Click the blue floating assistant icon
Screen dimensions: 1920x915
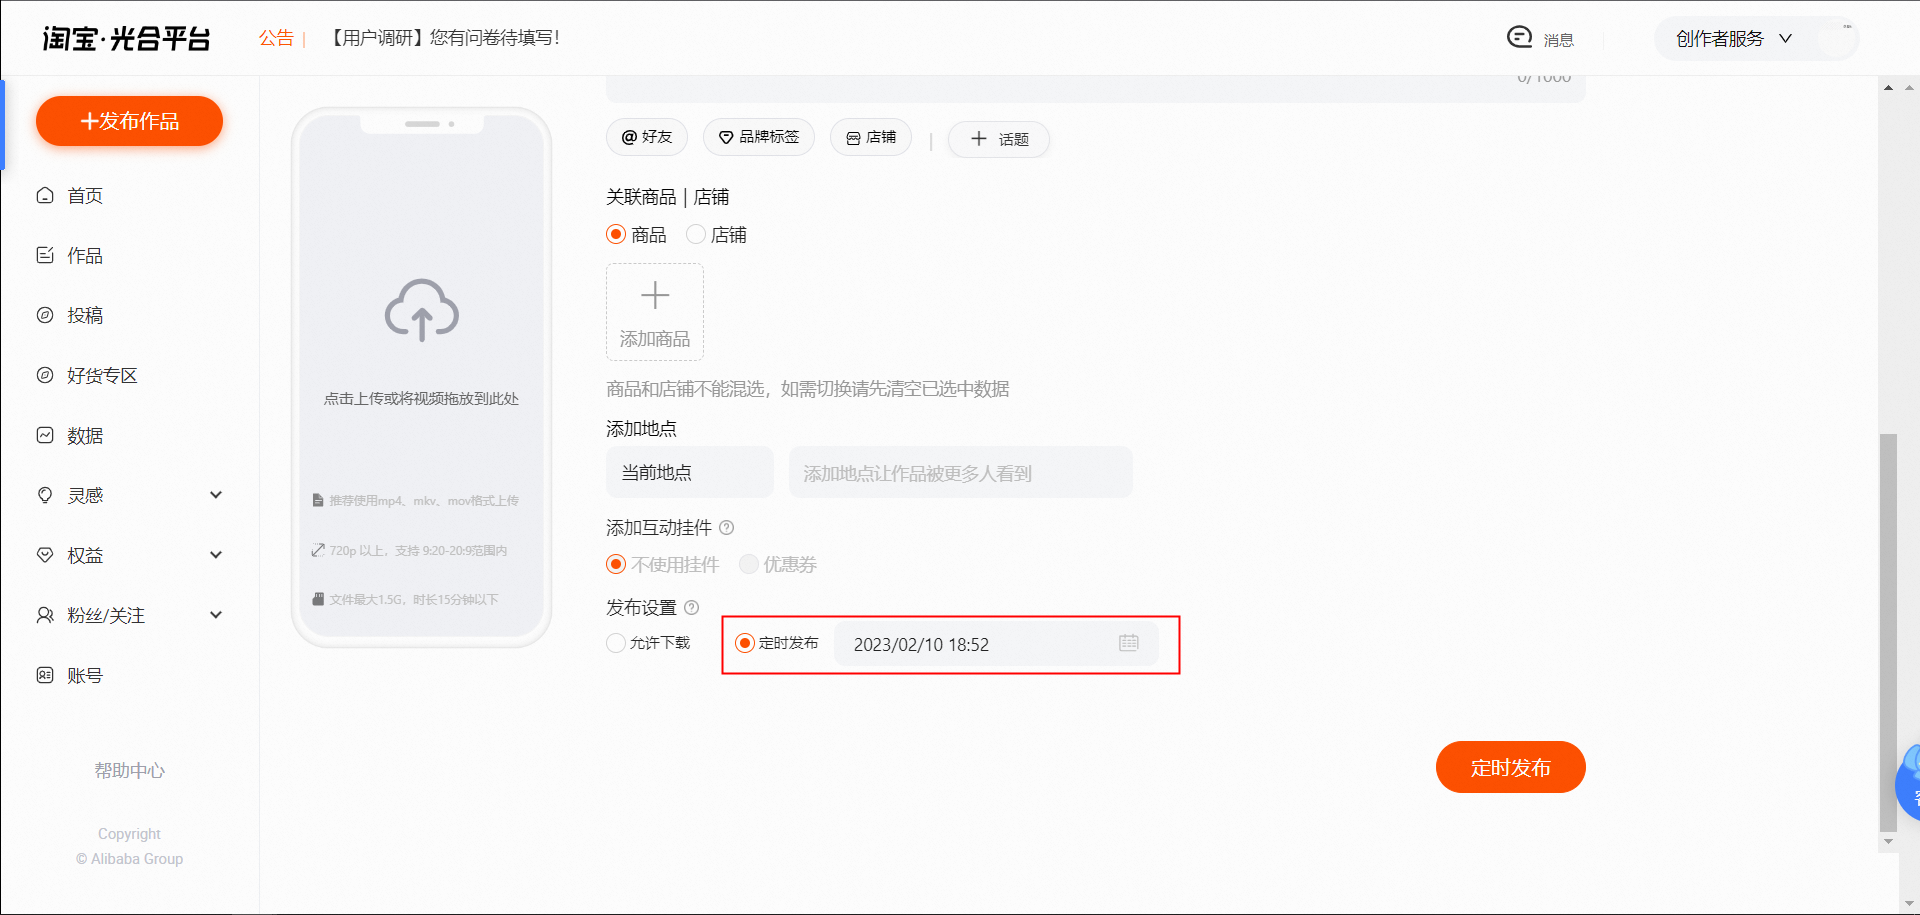tap(1909, 784)
